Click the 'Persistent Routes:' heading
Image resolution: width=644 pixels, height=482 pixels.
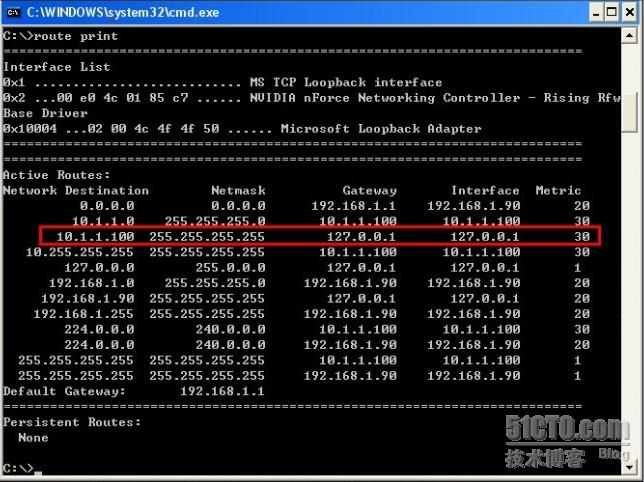tap(72, 422)
